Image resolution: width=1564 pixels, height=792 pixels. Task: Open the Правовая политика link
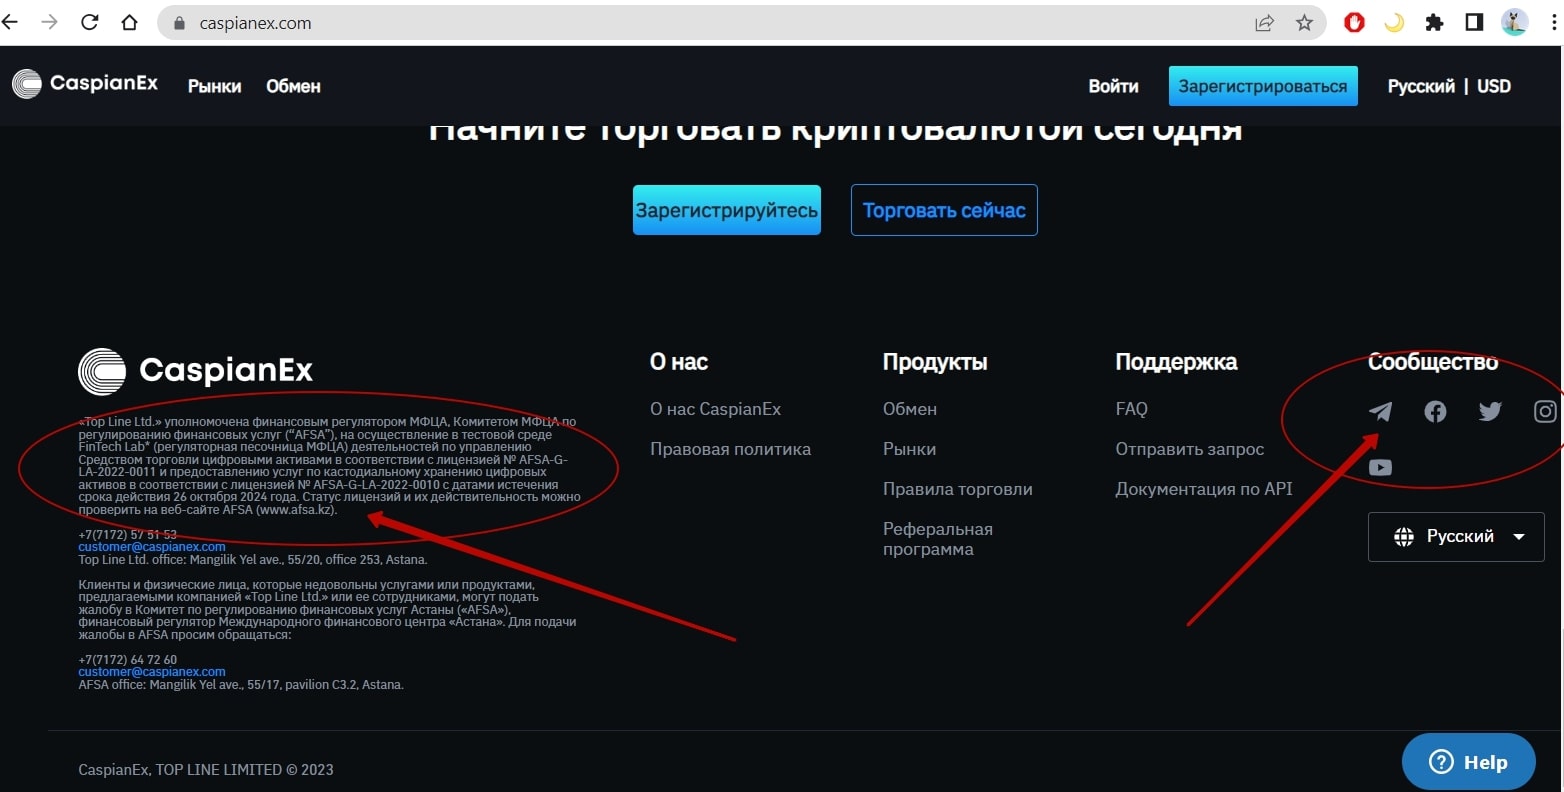(730, 449)
